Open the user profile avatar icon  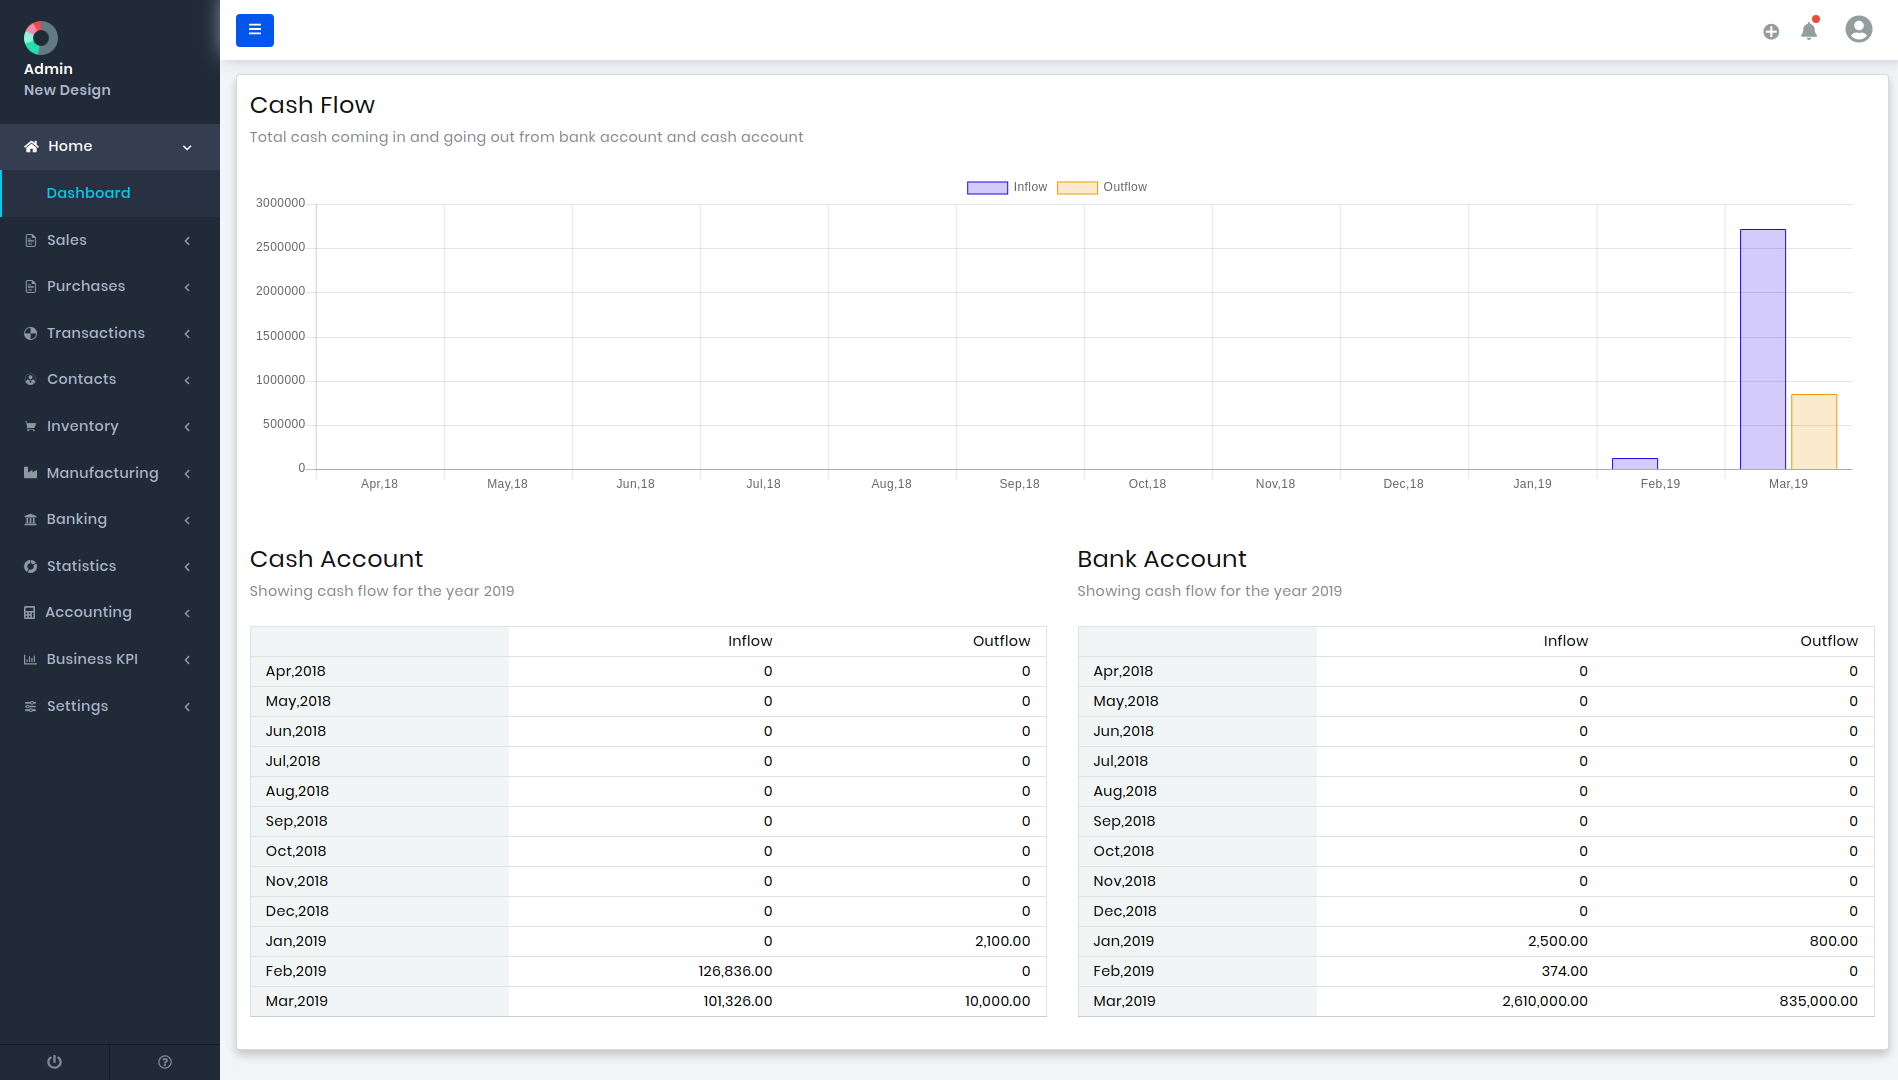1859,29
